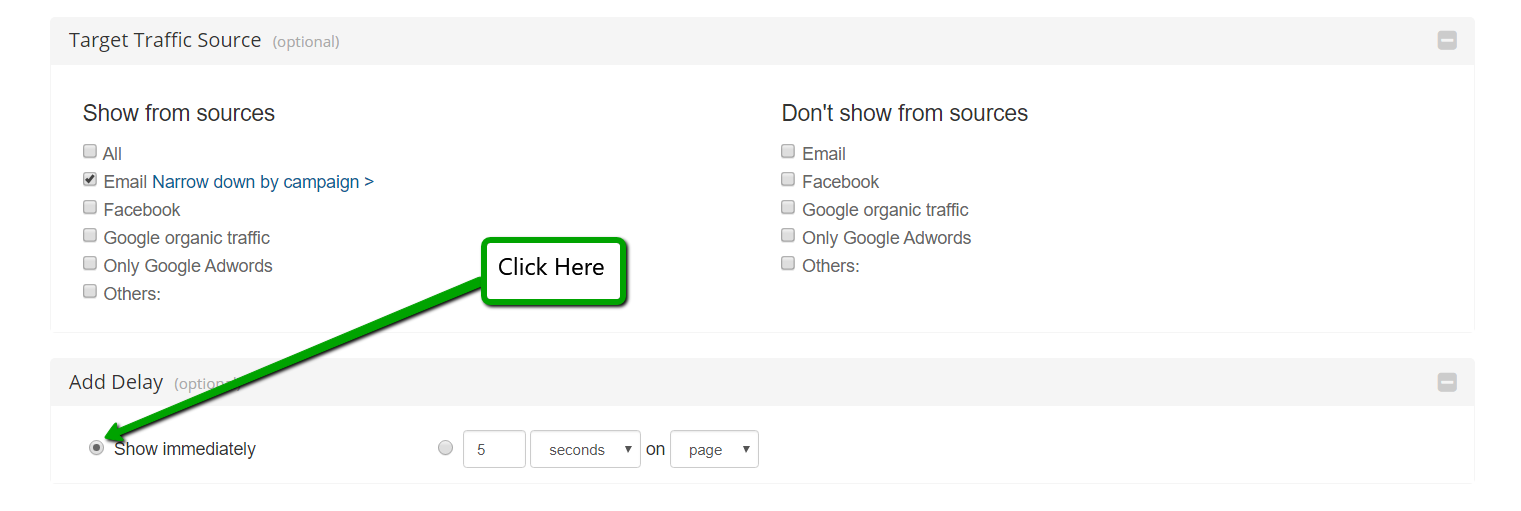Collapse the Add Delay section
This screenshot has width=1521, height=511.
click(1446, 383)
